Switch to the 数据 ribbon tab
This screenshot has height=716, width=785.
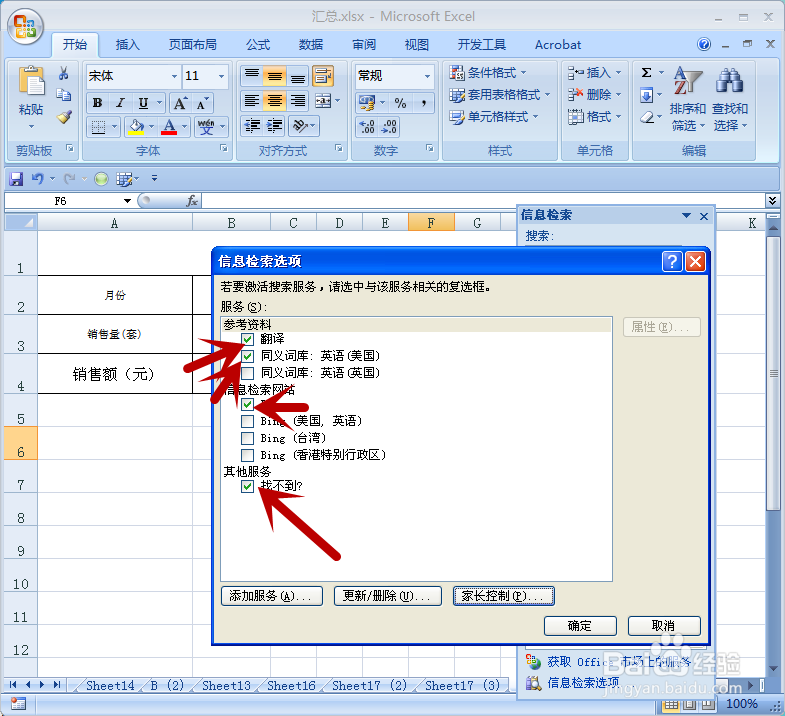(311, 45)
